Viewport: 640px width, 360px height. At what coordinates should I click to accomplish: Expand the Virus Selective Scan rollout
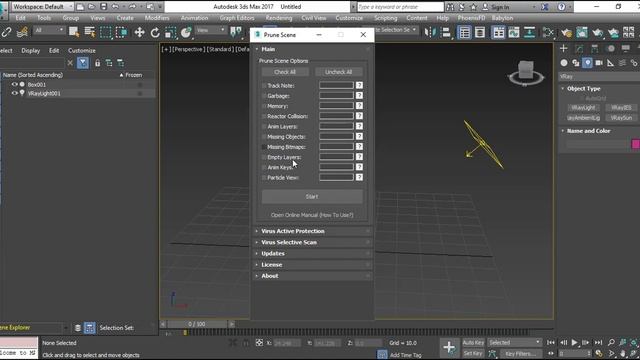pos(312,242)
